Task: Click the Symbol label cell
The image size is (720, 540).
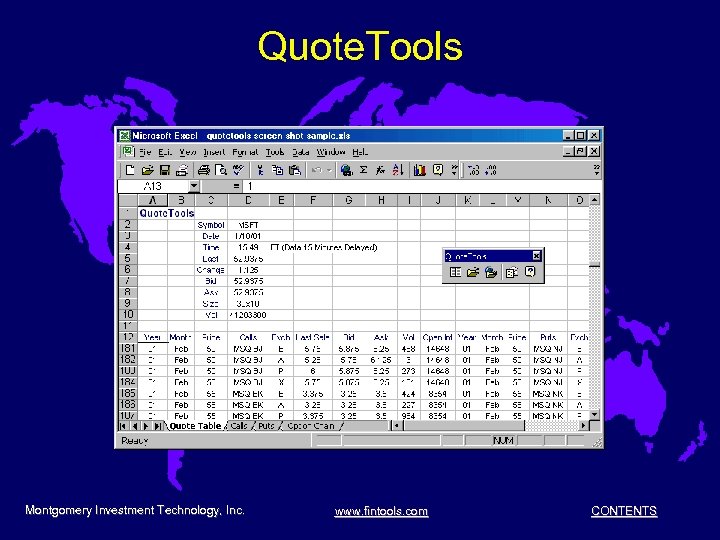Action: (211, 225)
